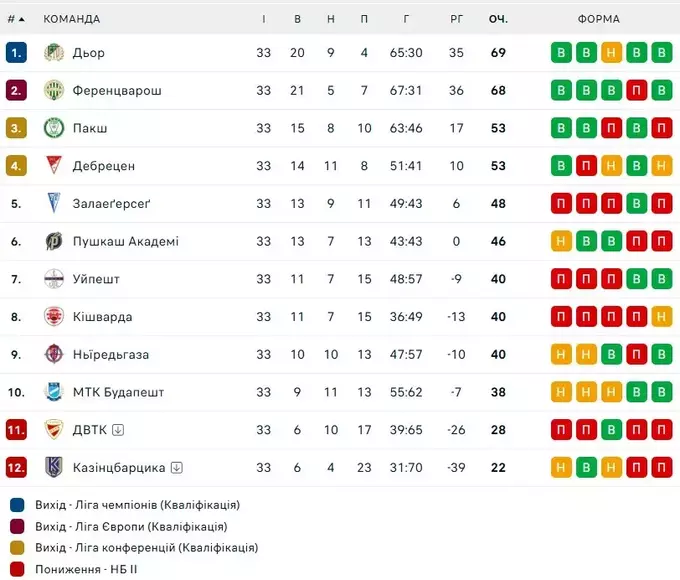Open the Залаегерсег club badge

(54, 203)
